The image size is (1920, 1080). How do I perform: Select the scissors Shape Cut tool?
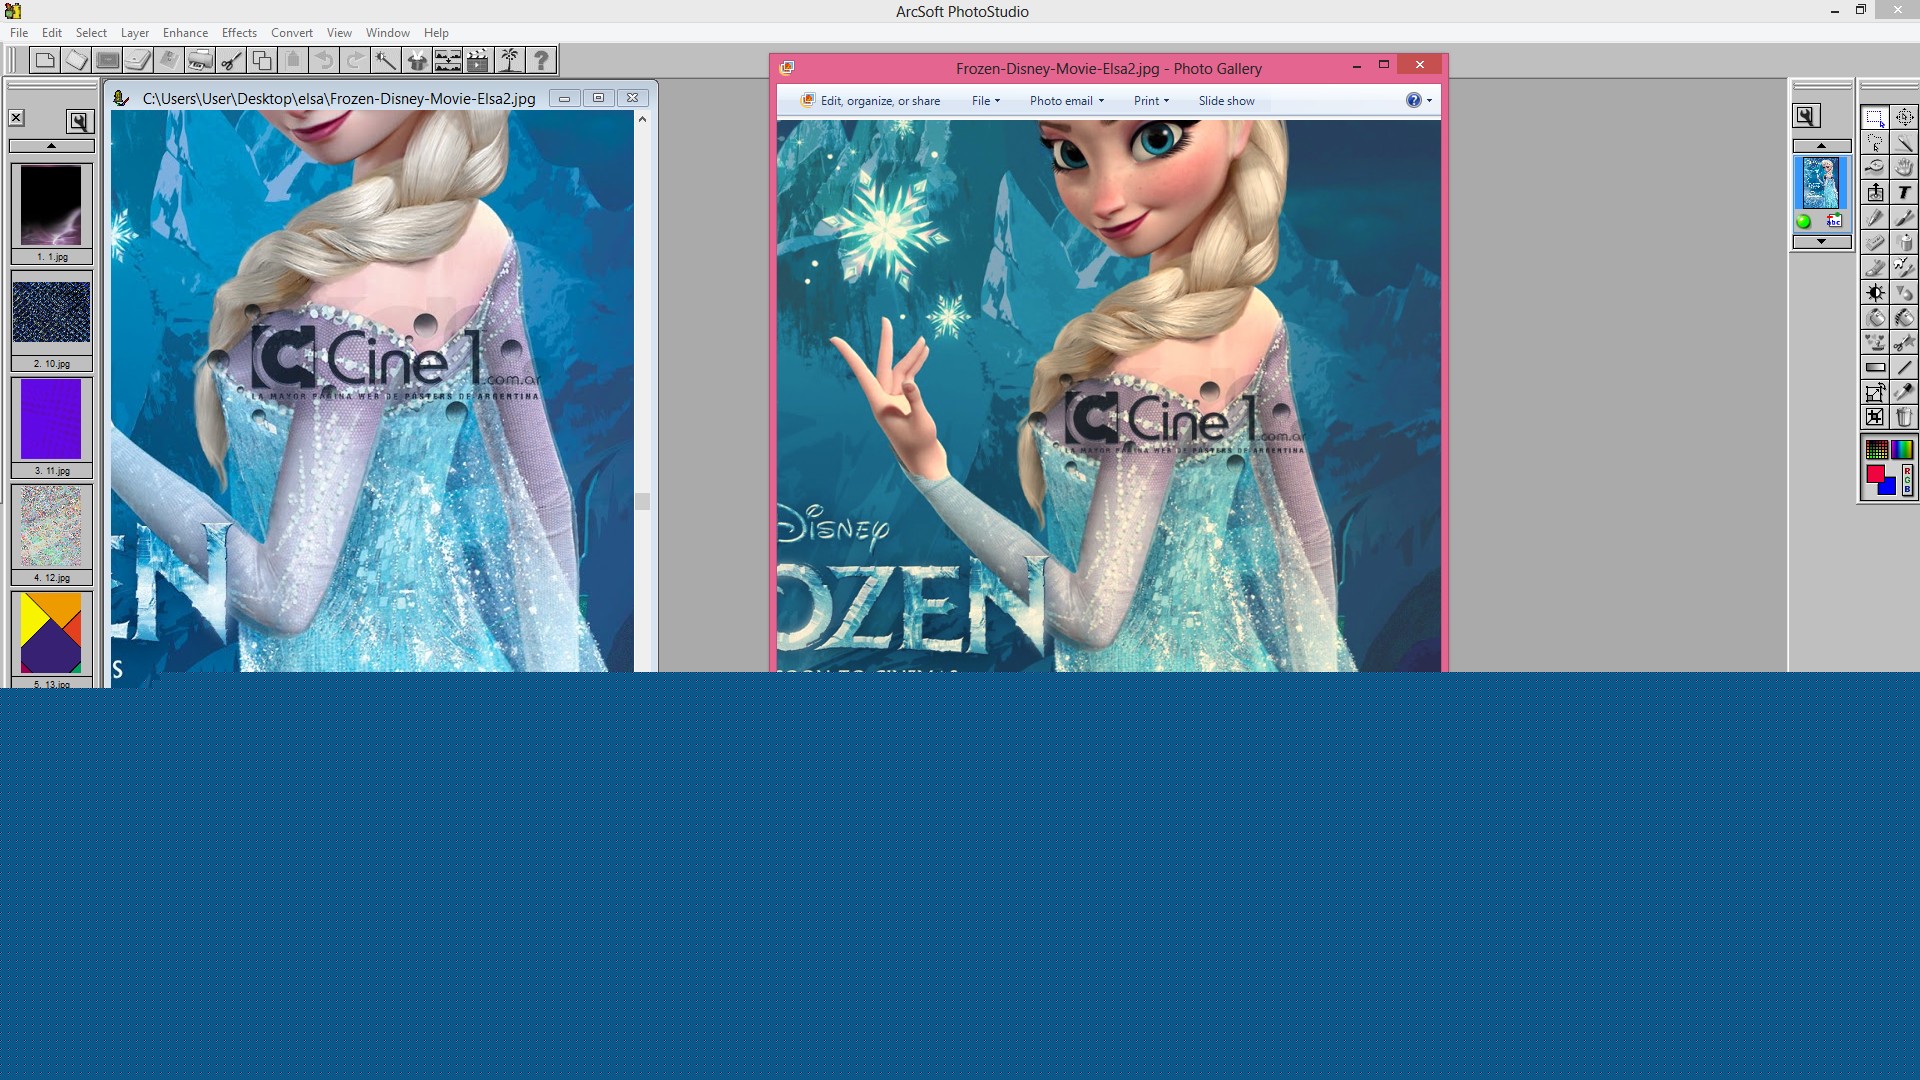point(1904,342)
